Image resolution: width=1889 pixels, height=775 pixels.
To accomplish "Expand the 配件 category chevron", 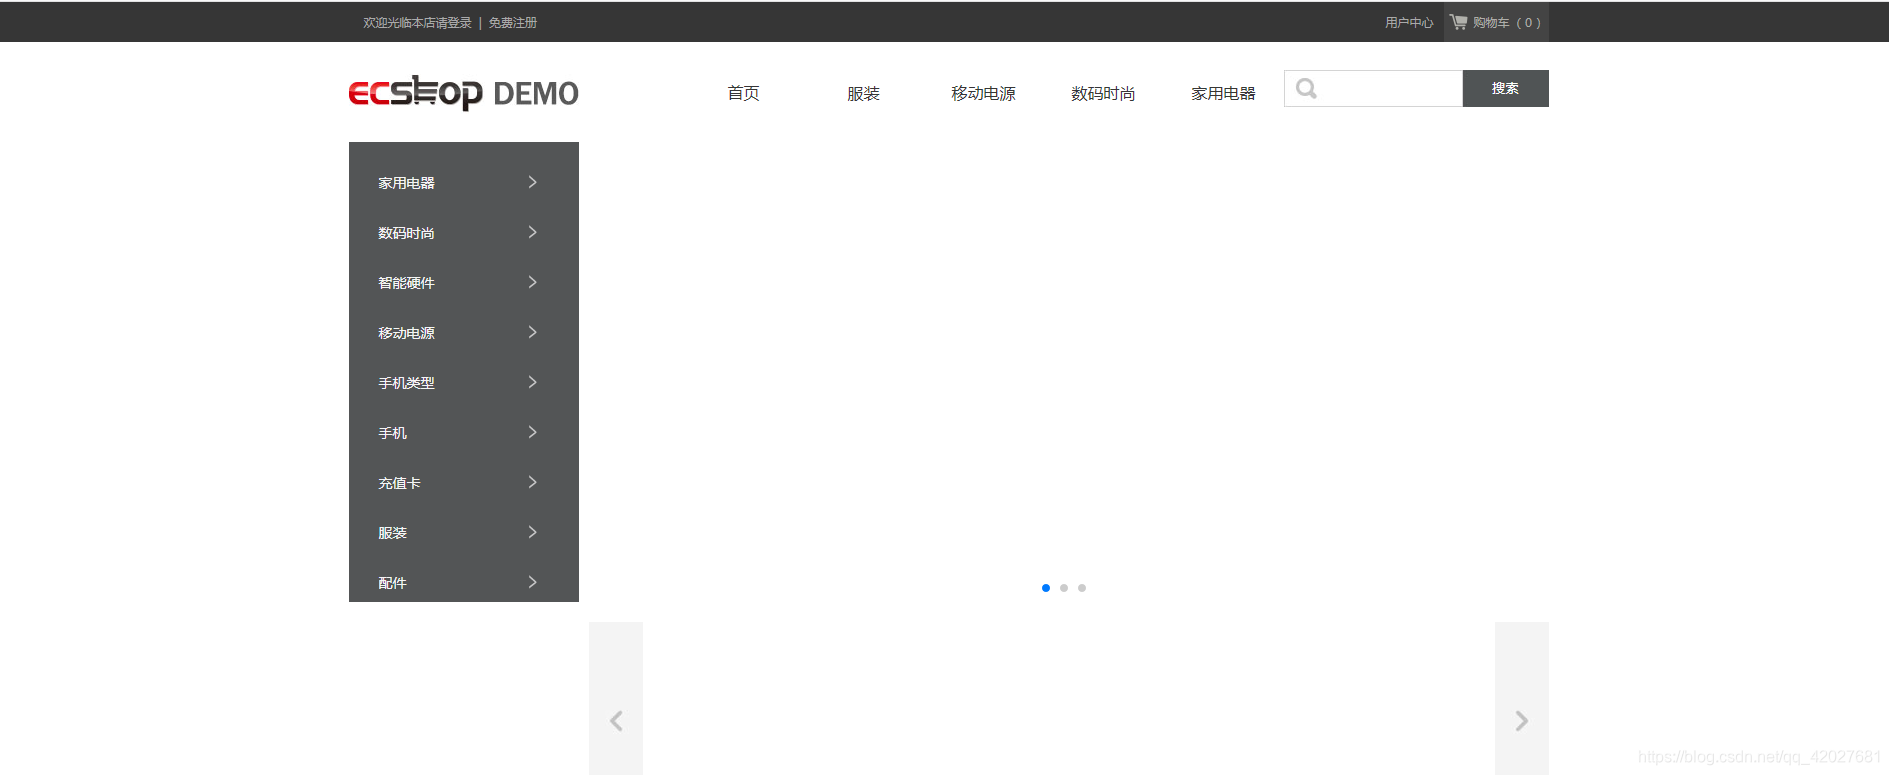I will click(x=532, y=582).
